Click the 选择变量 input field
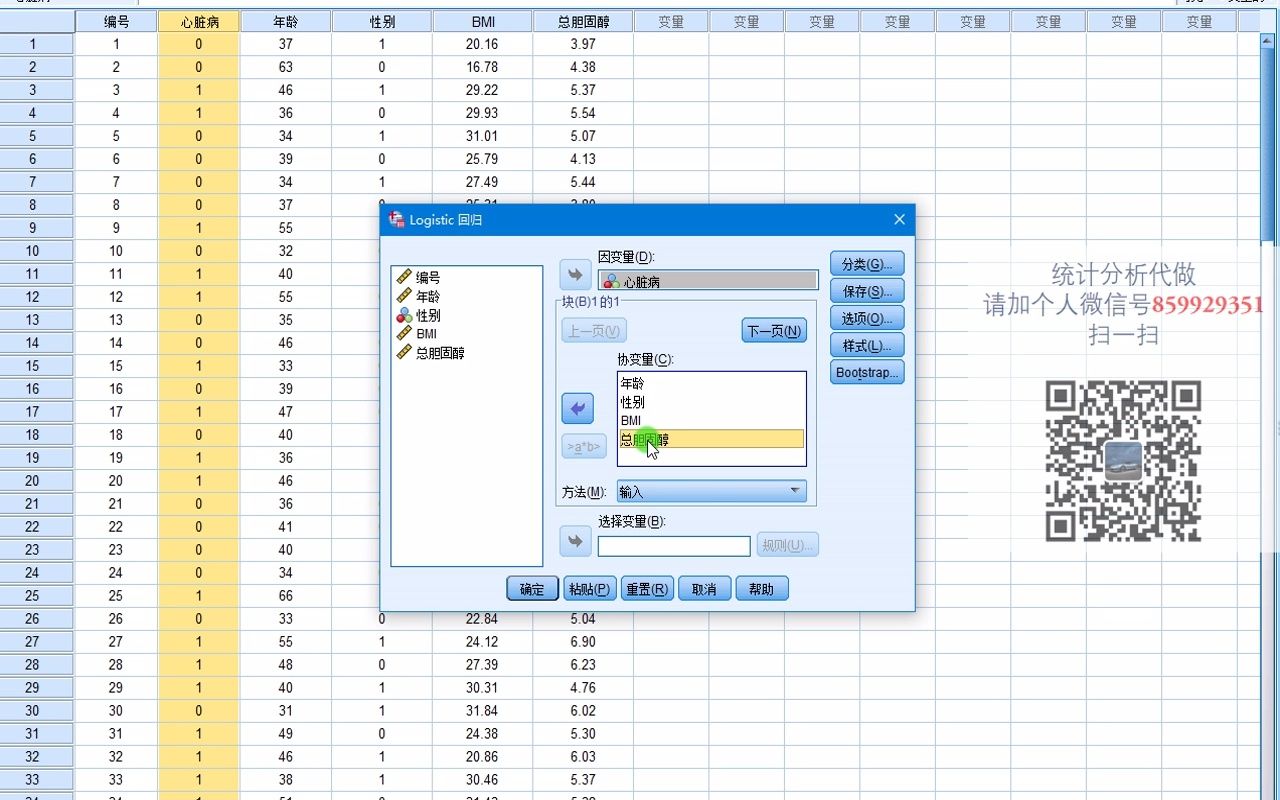The height and width of the screenshot is (800, 1280). point(674,546)
